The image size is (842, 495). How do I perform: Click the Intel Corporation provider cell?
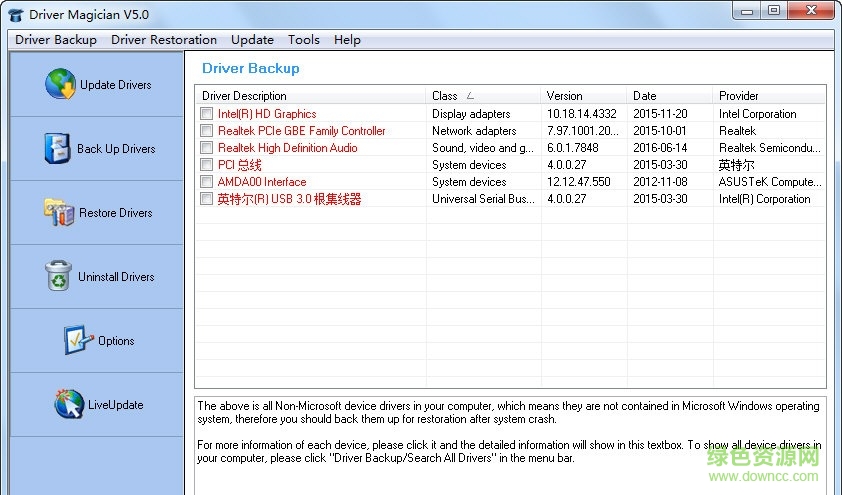pyautogui.click(x=757, y=114)
